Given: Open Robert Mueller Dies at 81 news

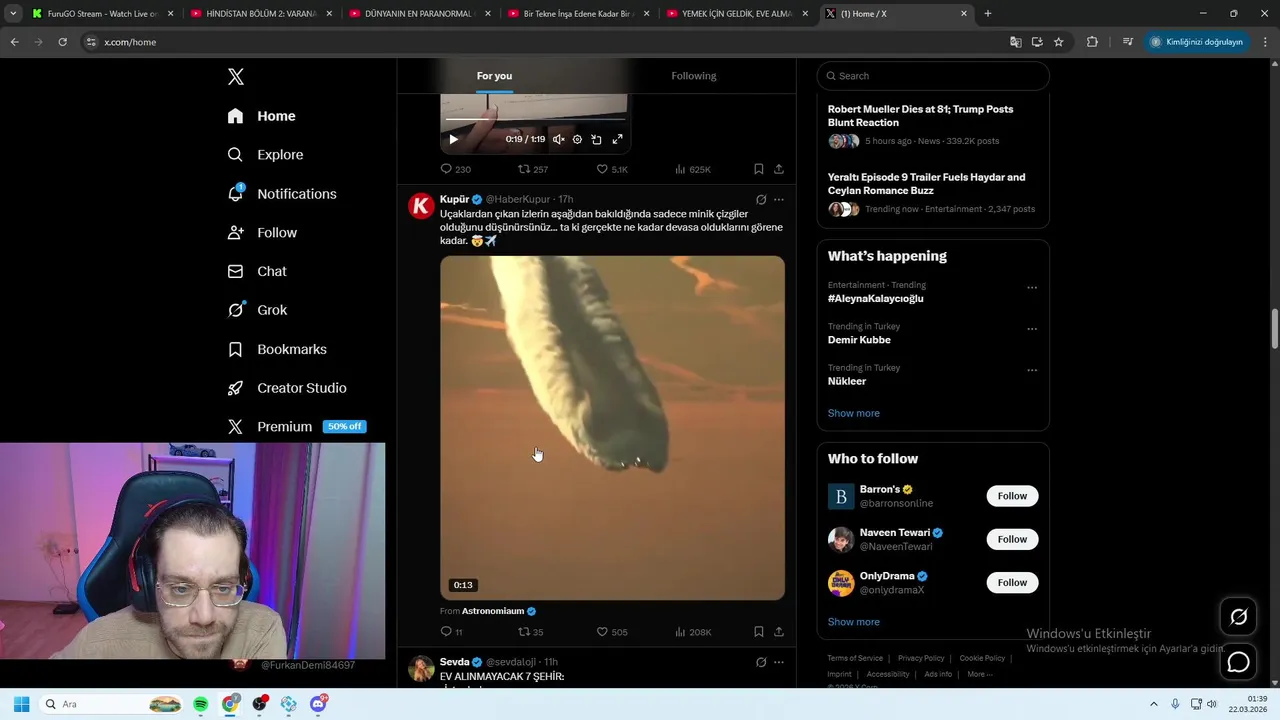Looking at the screenshot, I should pos(933,125).
